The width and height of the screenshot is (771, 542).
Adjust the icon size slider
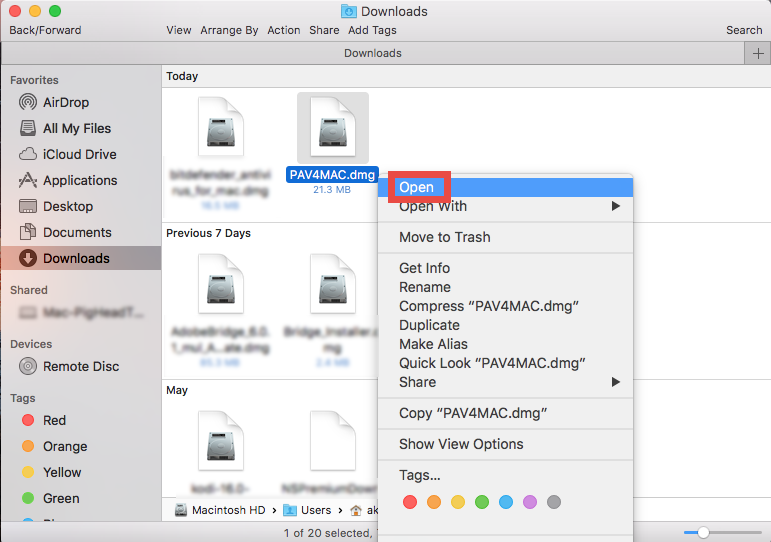[704, 532]
